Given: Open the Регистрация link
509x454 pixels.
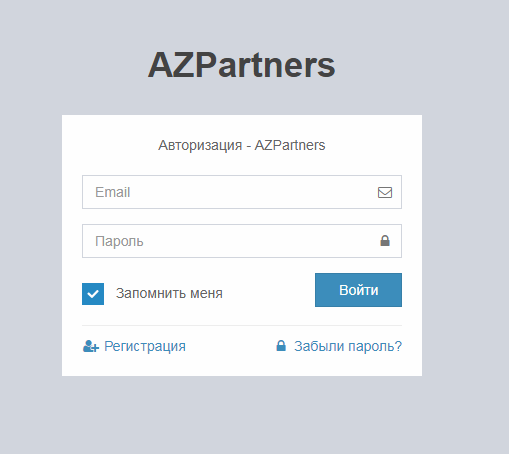Looking at the screenshot, I should click(x=145, y=346).
